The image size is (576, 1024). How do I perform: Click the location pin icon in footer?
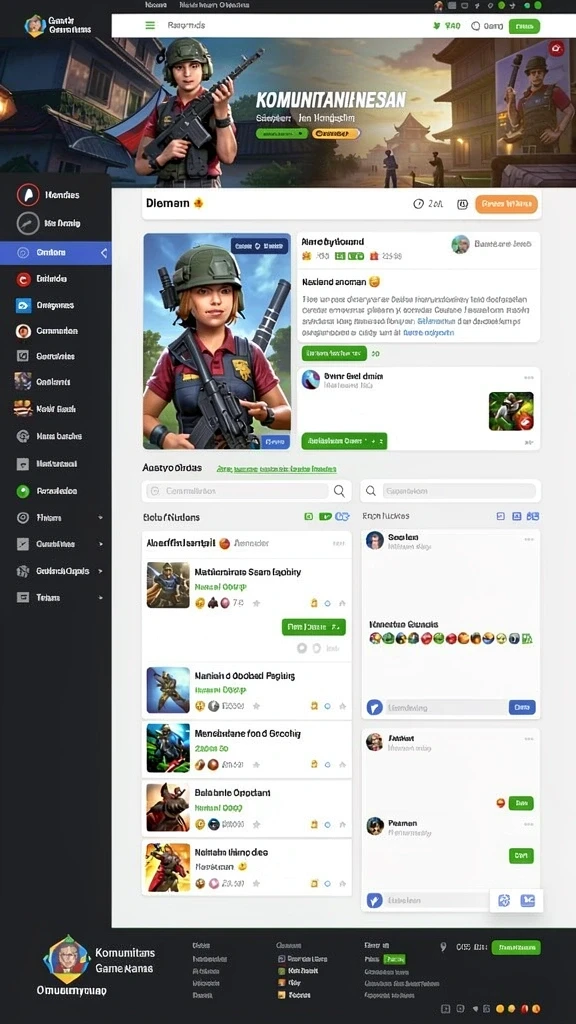pos(443,947)
